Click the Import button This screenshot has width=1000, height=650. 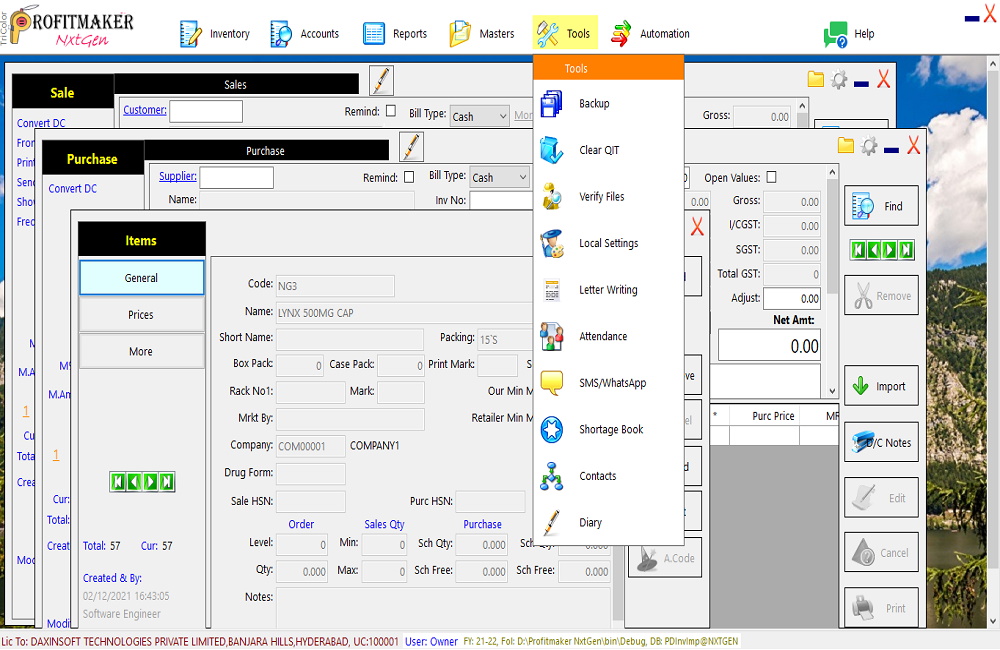coord(881,386)
